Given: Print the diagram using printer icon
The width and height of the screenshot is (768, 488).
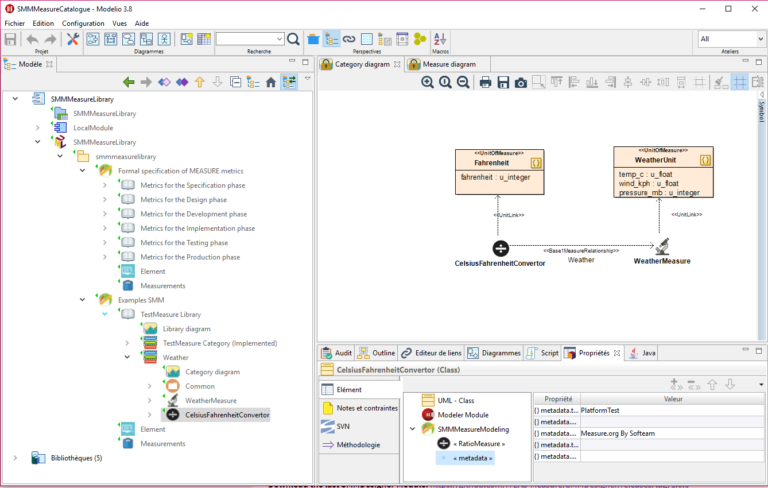Looking at the screenshot, I should 485,82.
